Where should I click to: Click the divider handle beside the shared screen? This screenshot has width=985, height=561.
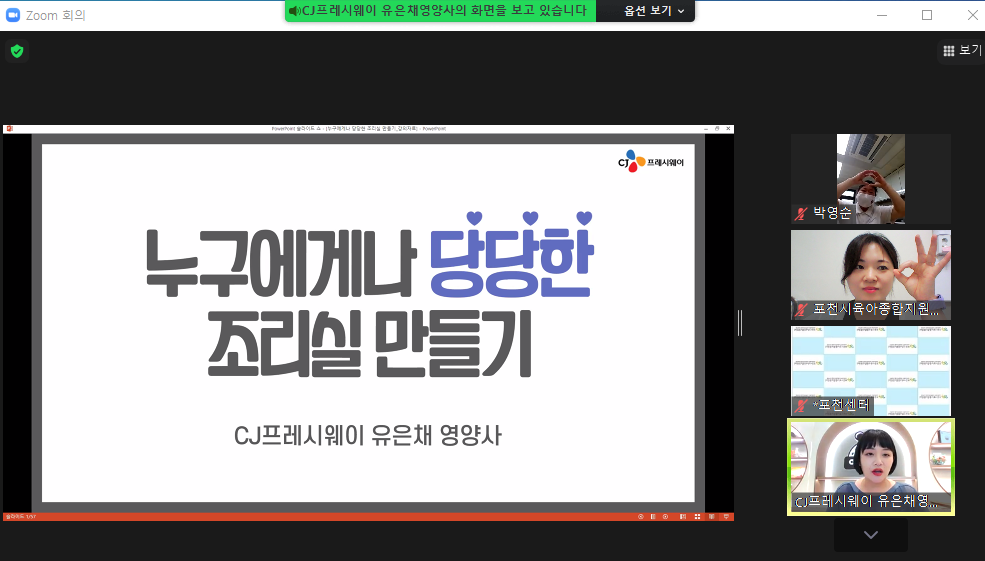pos(740,322)
